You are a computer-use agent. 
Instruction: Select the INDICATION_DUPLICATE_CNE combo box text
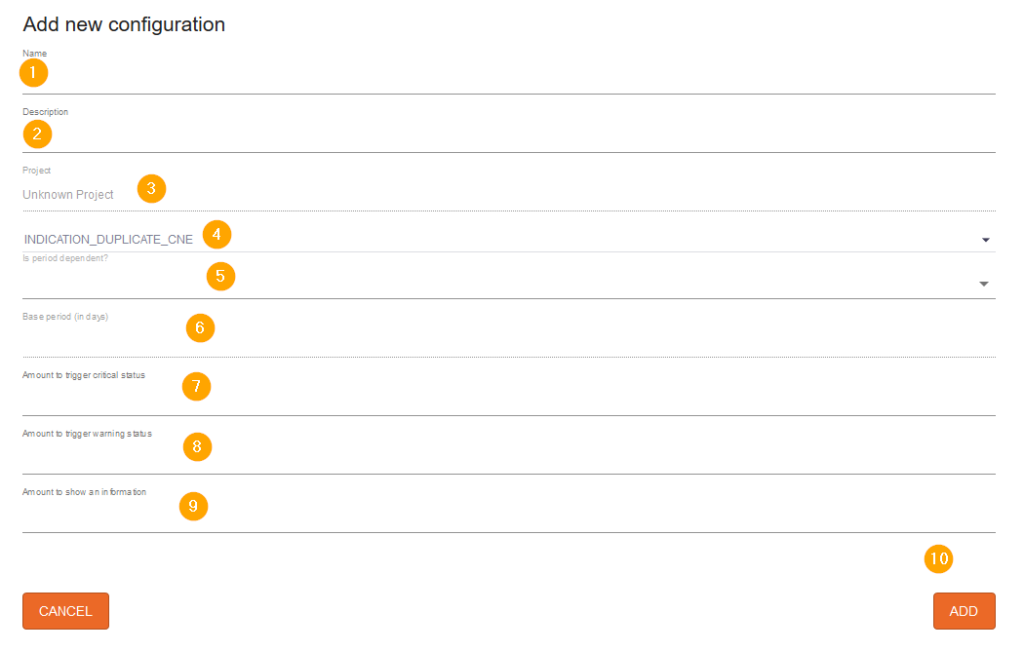108,240
